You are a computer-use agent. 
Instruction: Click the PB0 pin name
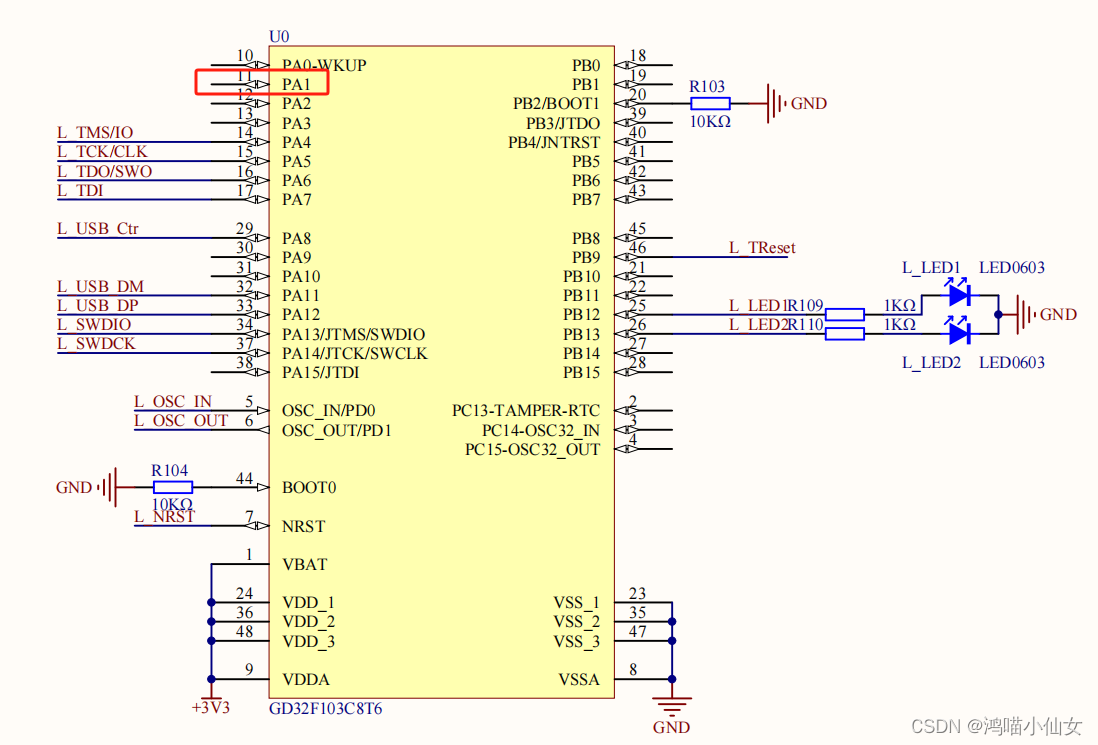586,66
